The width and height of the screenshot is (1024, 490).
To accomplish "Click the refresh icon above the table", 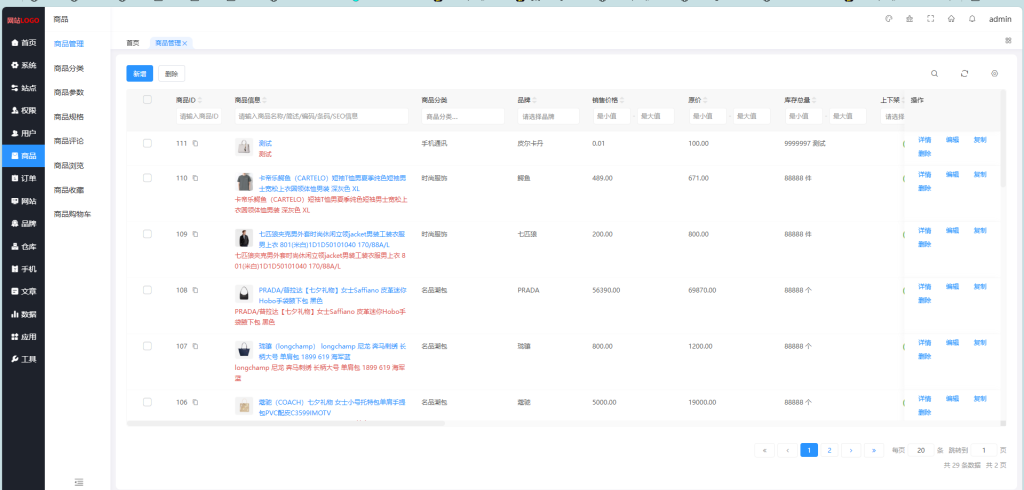I will coord(964,73).
